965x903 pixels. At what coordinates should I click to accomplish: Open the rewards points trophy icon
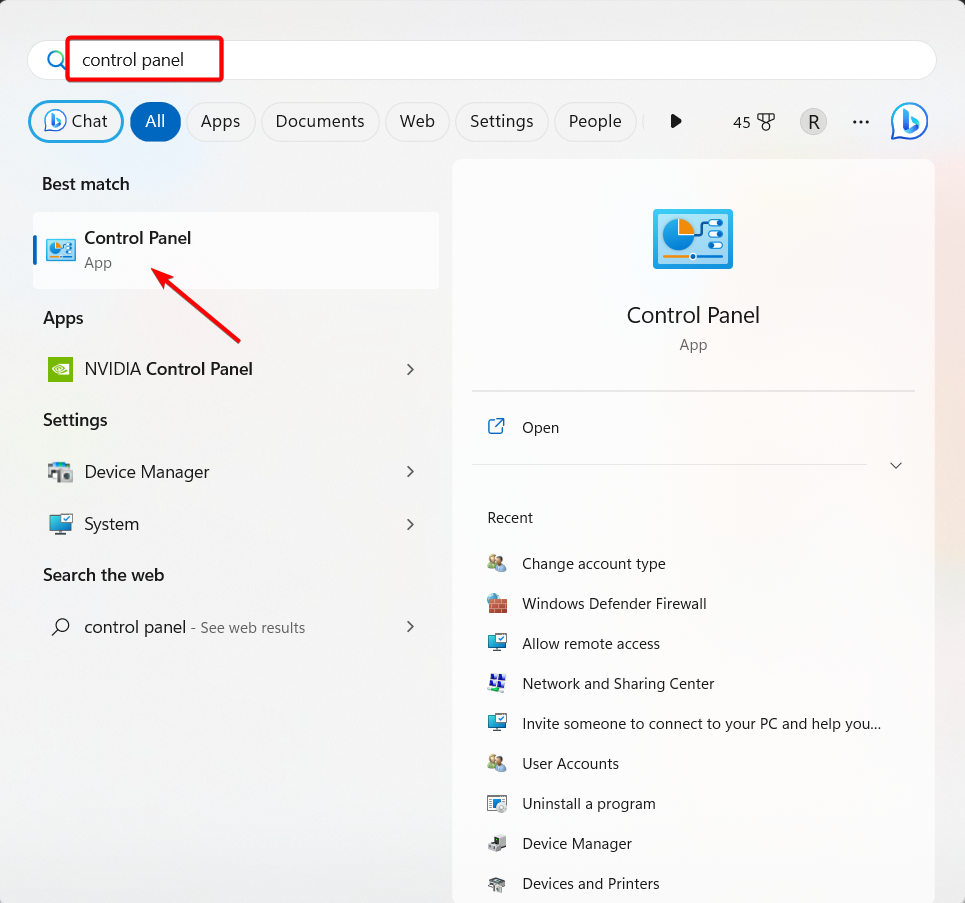click(766, 122)
